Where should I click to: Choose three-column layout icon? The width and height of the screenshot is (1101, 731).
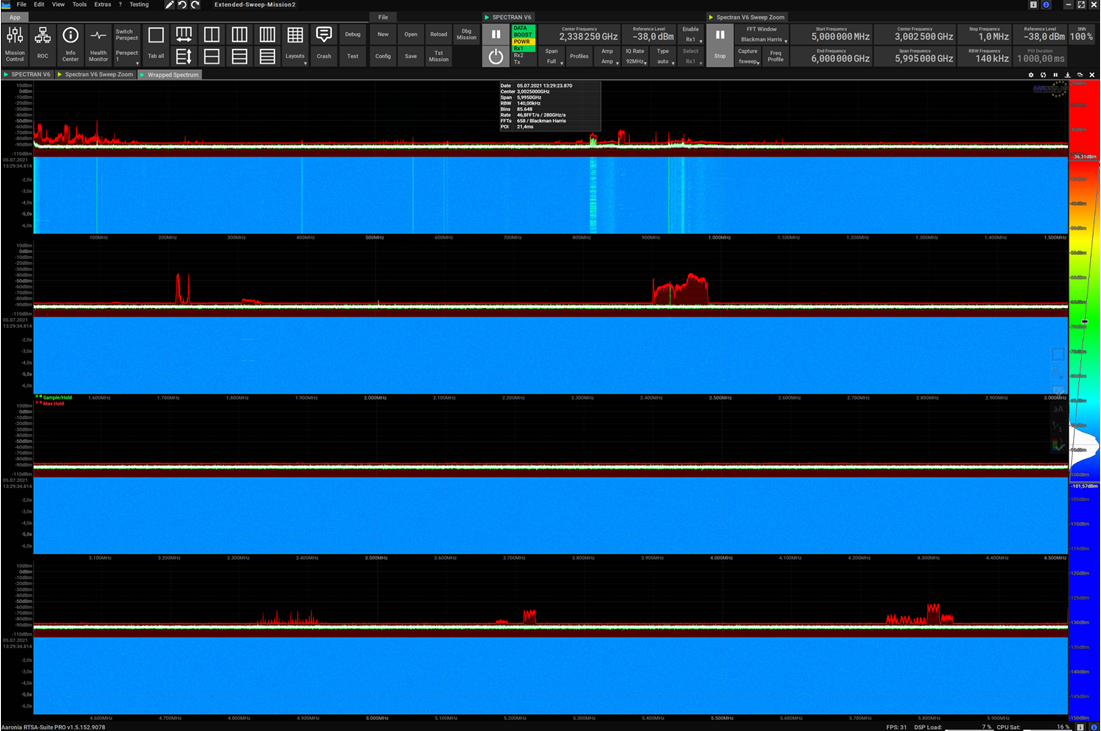(x=239, y=34)
